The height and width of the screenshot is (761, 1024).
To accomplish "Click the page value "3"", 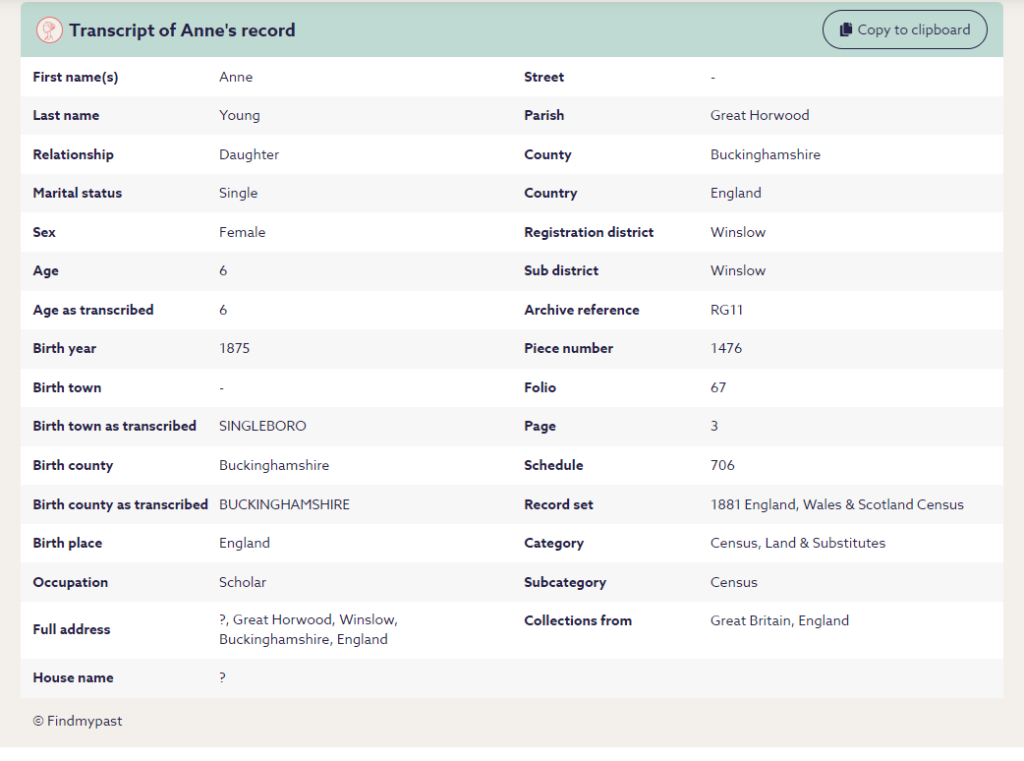I will coord(714,426).
